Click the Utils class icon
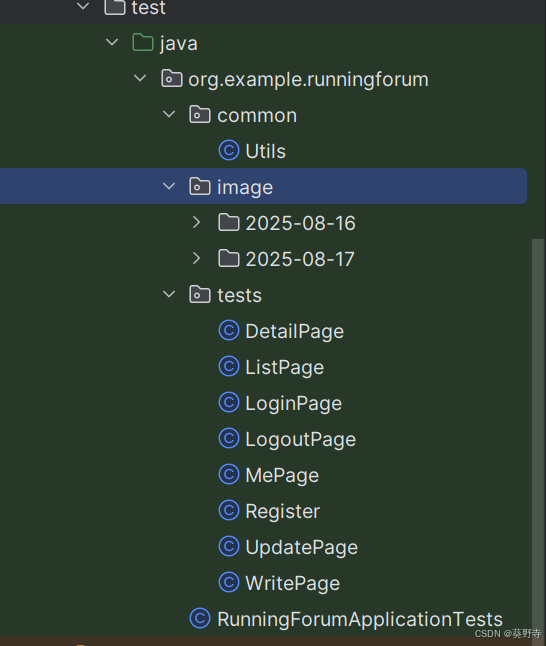The image size is (546, 646). [x=229, y=150]
